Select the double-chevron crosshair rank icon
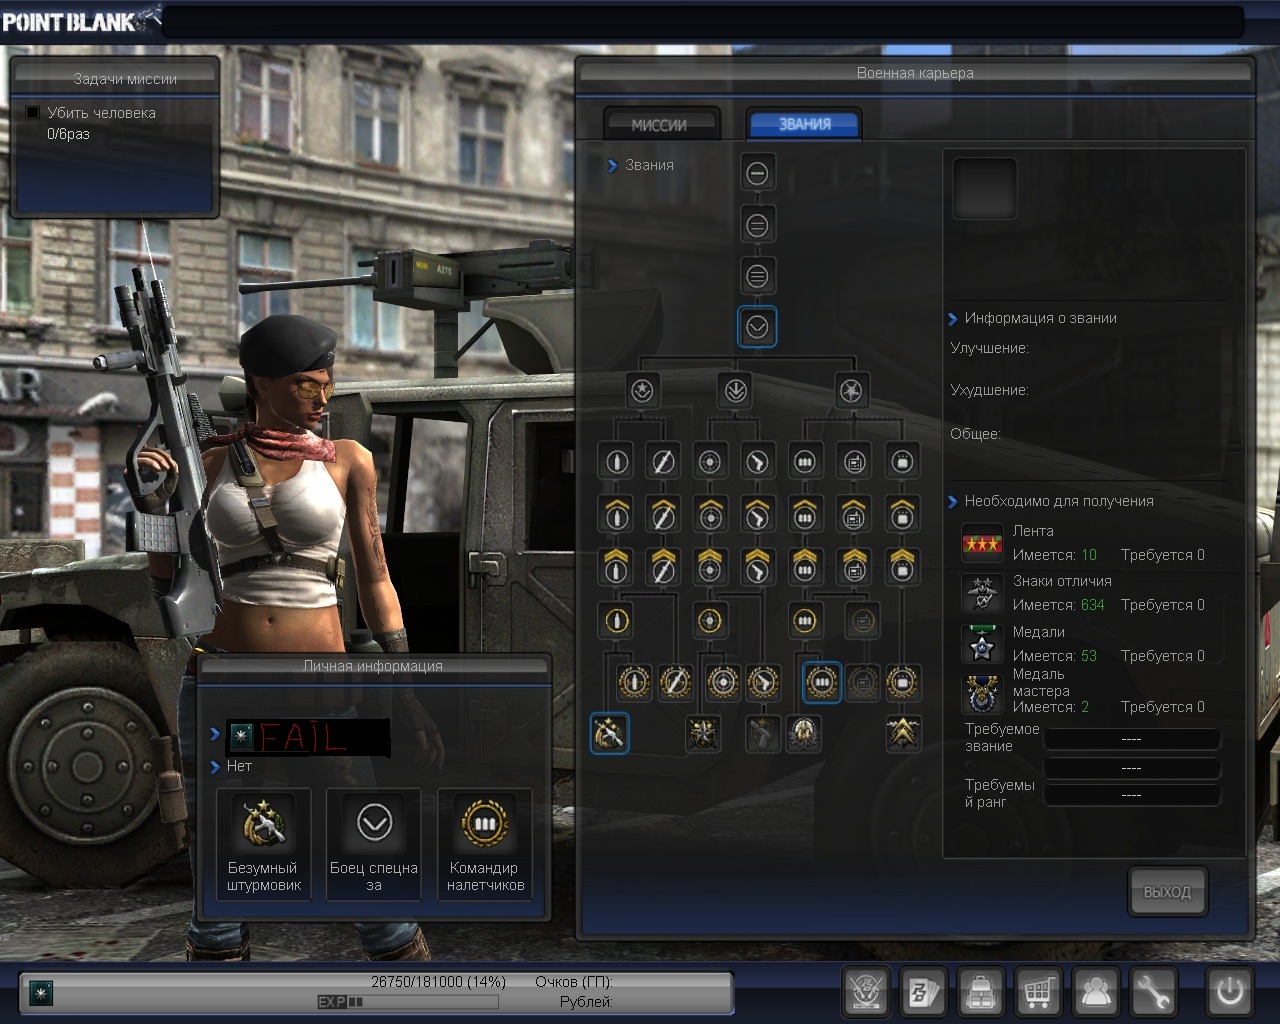 coord(710,566)
